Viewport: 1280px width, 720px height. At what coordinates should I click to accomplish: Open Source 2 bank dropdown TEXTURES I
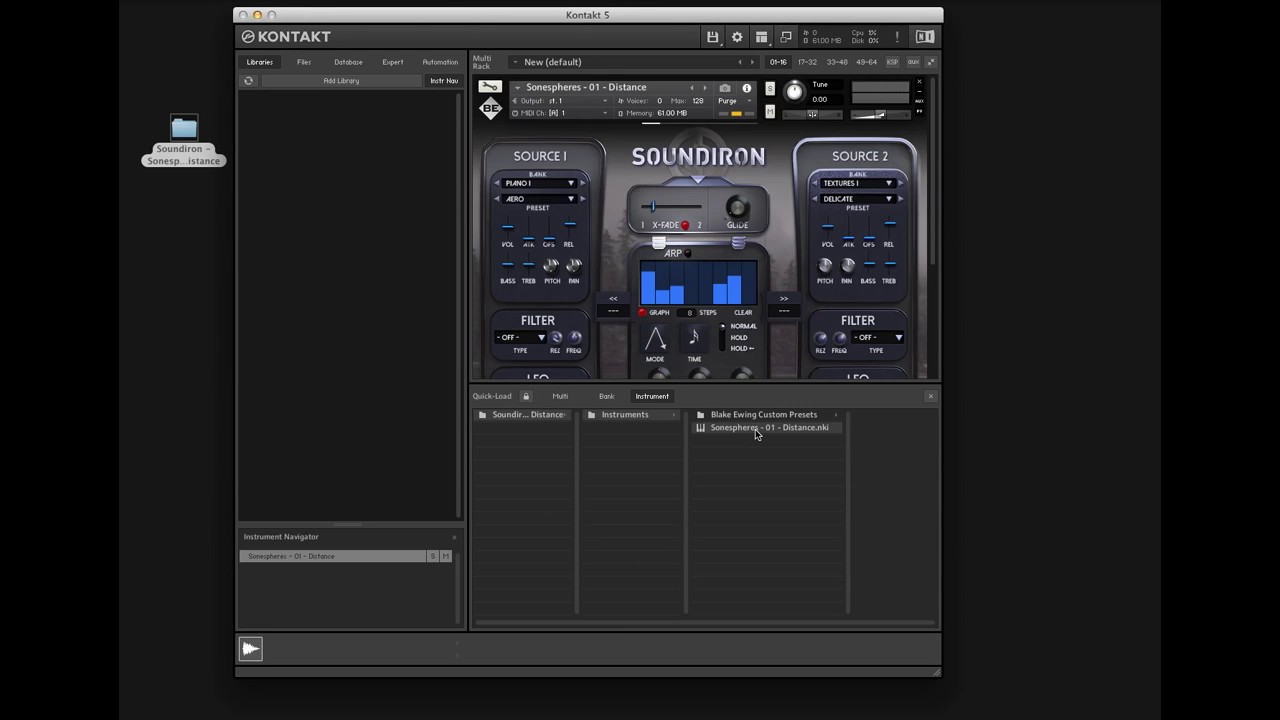pos(858,183)
